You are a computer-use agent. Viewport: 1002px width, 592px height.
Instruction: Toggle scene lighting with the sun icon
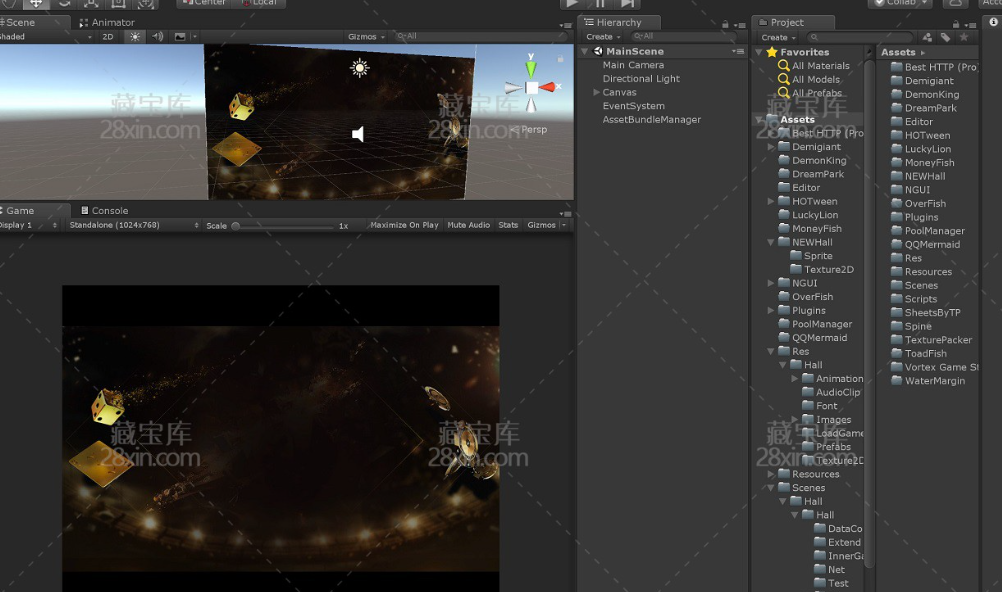135,37
